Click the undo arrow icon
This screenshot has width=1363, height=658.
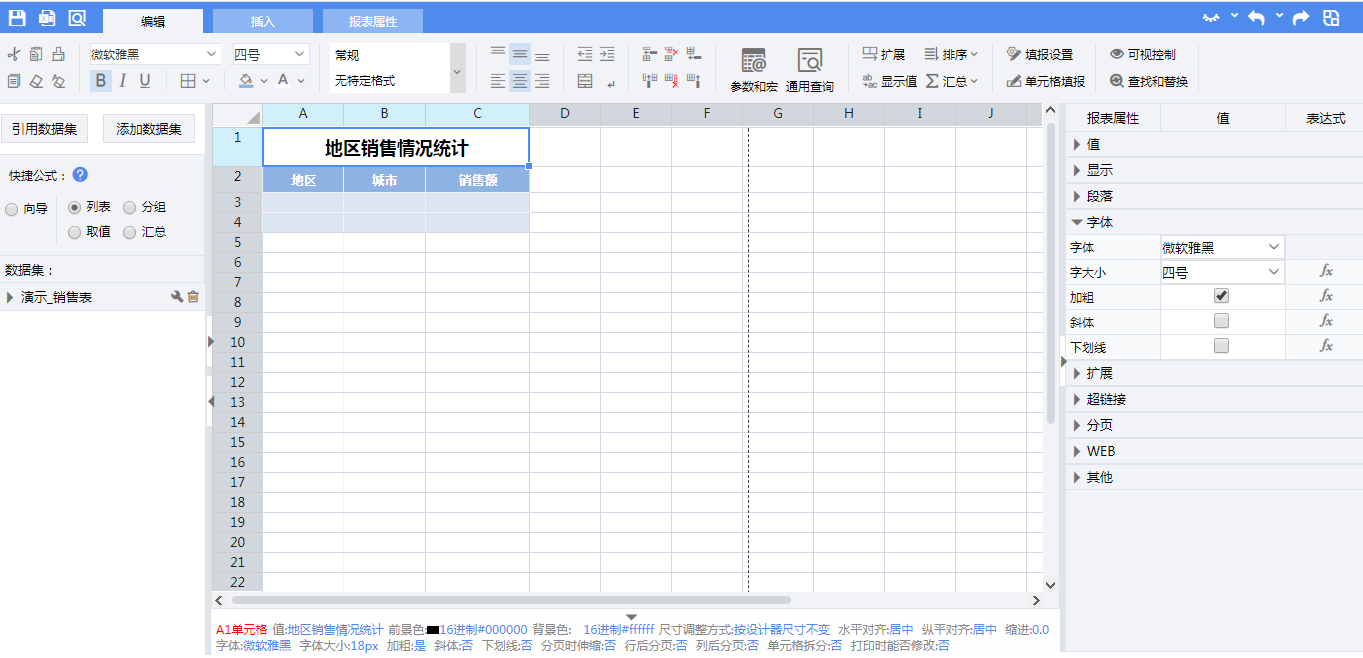[x=1256, y=18]
